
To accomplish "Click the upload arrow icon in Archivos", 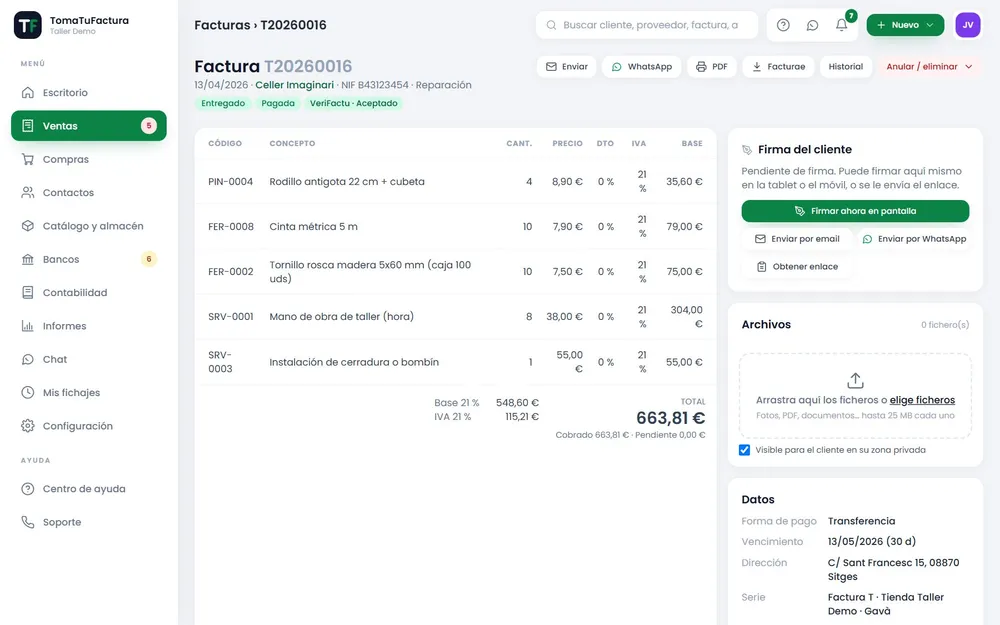I will 855,381.
